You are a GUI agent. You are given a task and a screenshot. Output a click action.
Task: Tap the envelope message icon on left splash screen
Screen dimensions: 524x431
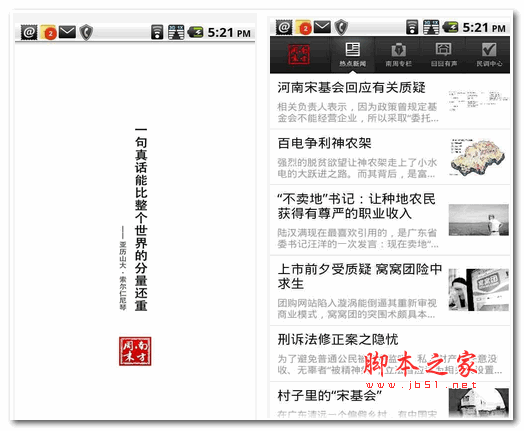[x=67, y=32]
